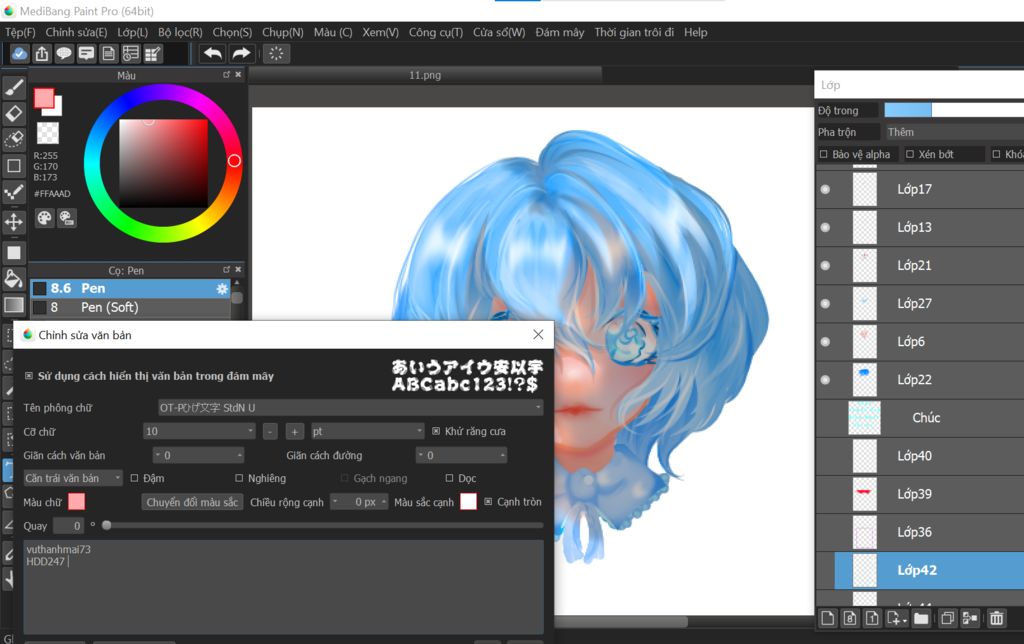Enable the Xén bớt clipping checkbox
The width and height of the screenshot is (1024, 644).
[x=910, y=154]
